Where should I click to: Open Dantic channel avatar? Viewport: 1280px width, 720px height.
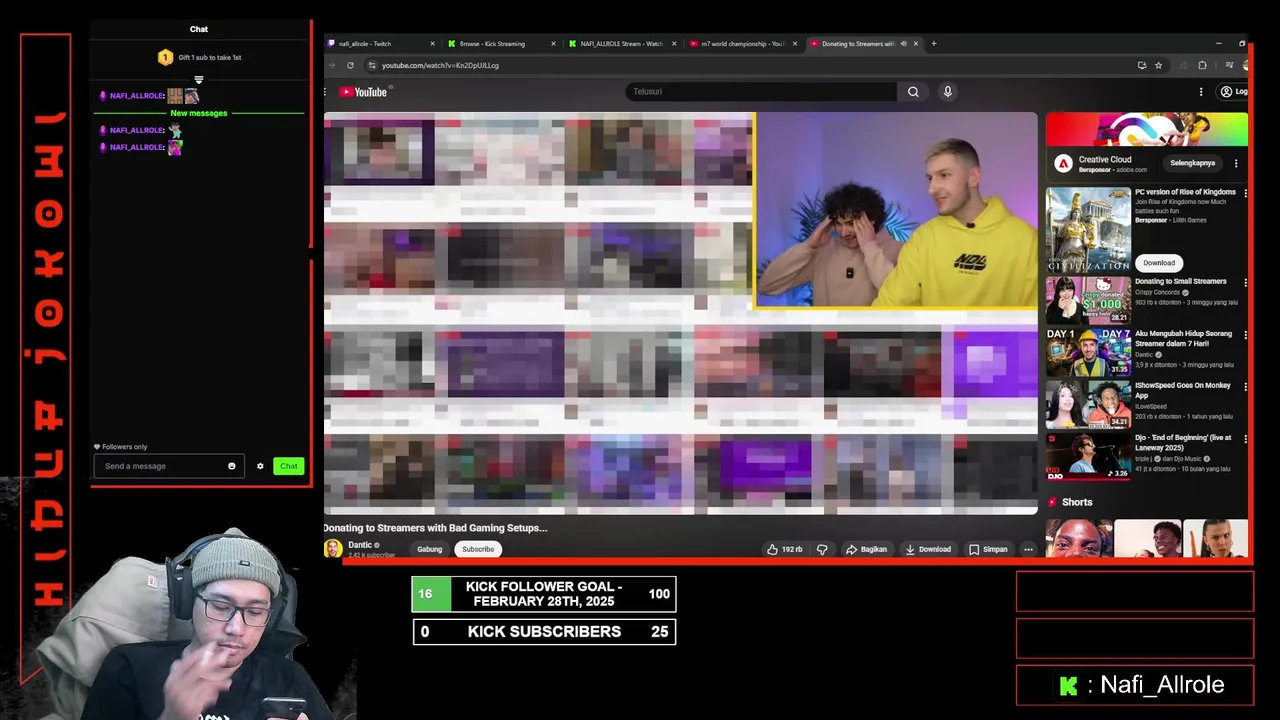click(x=333, y=548)
